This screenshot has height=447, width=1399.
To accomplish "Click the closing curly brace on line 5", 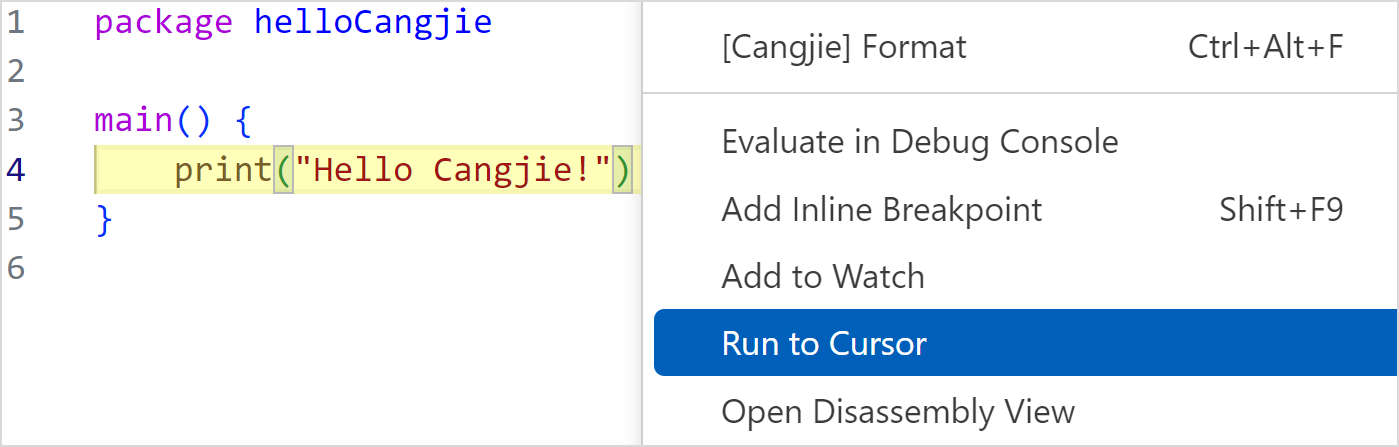I will pos(103,220).
